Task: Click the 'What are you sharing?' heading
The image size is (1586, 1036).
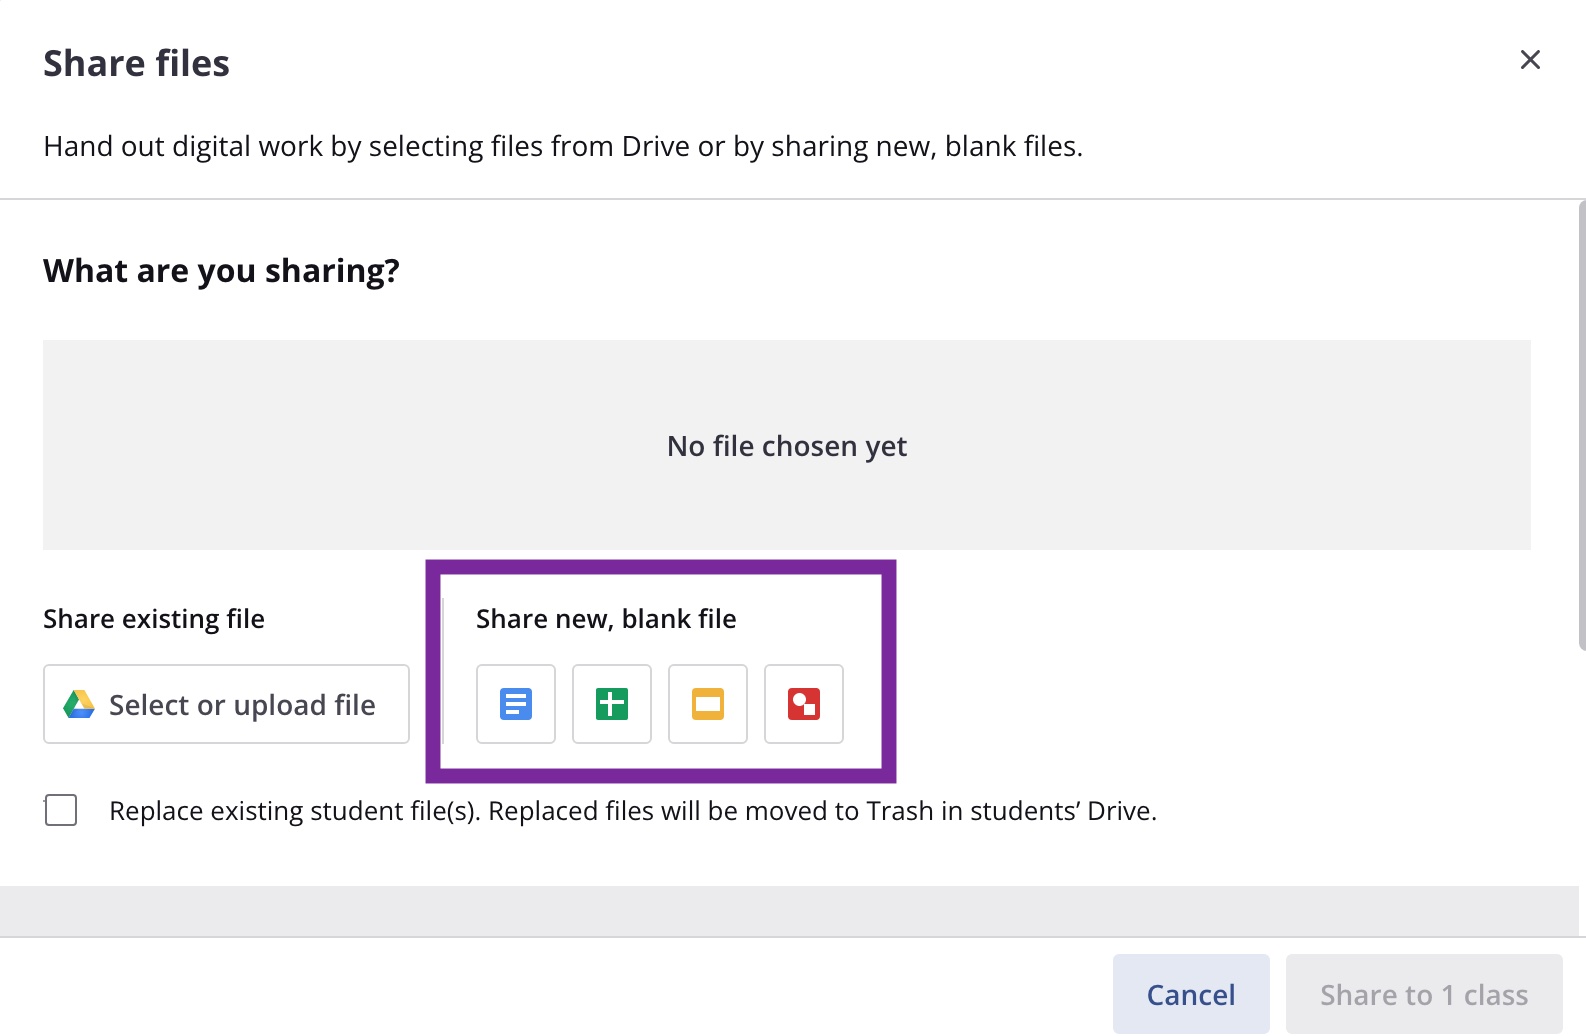Action: (221, 271)
